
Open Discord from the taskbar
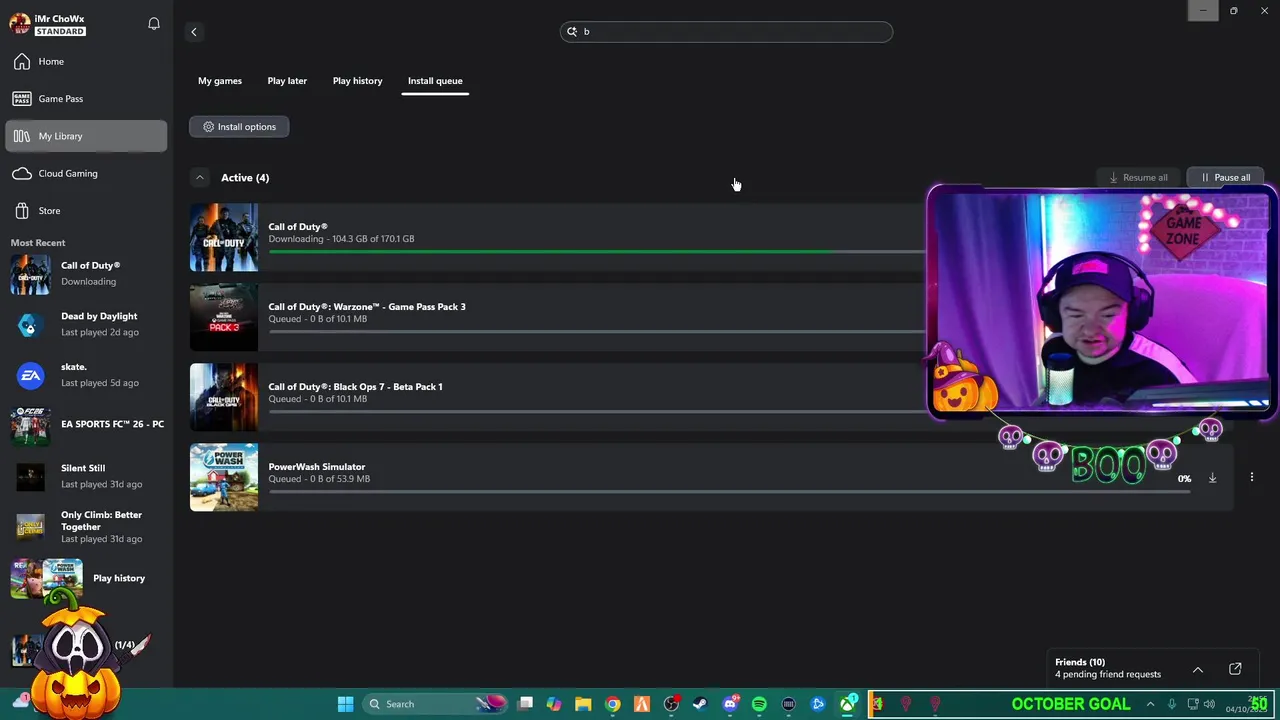tap(730, 704)
